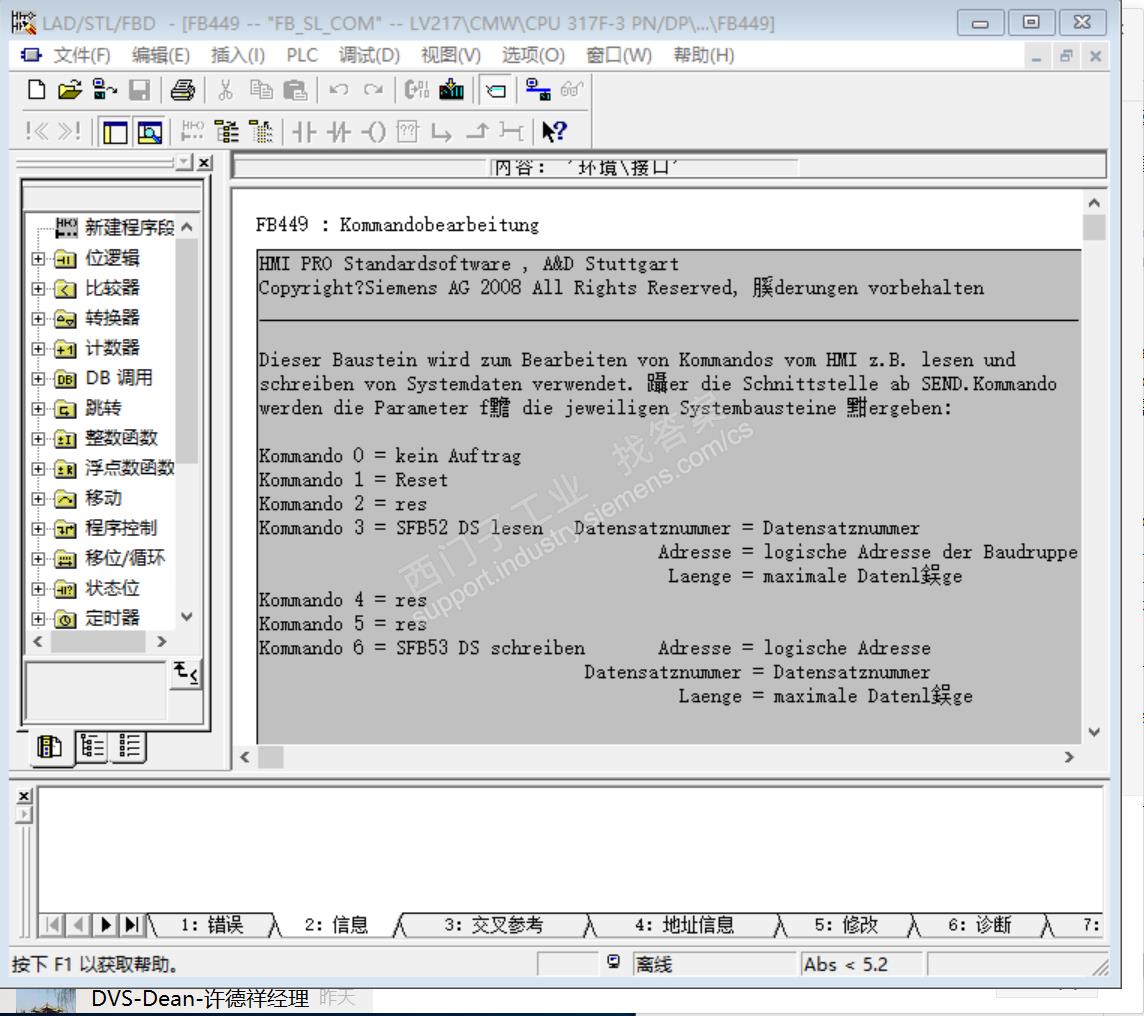Select the 移动 tree item

tap(103, 498)
